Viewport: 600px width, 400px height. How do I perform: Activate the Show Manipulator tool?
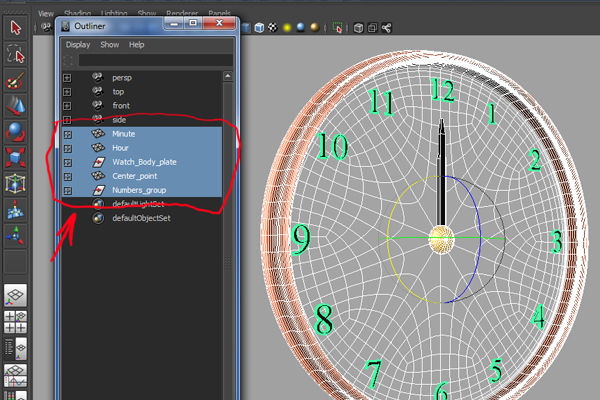15,235
